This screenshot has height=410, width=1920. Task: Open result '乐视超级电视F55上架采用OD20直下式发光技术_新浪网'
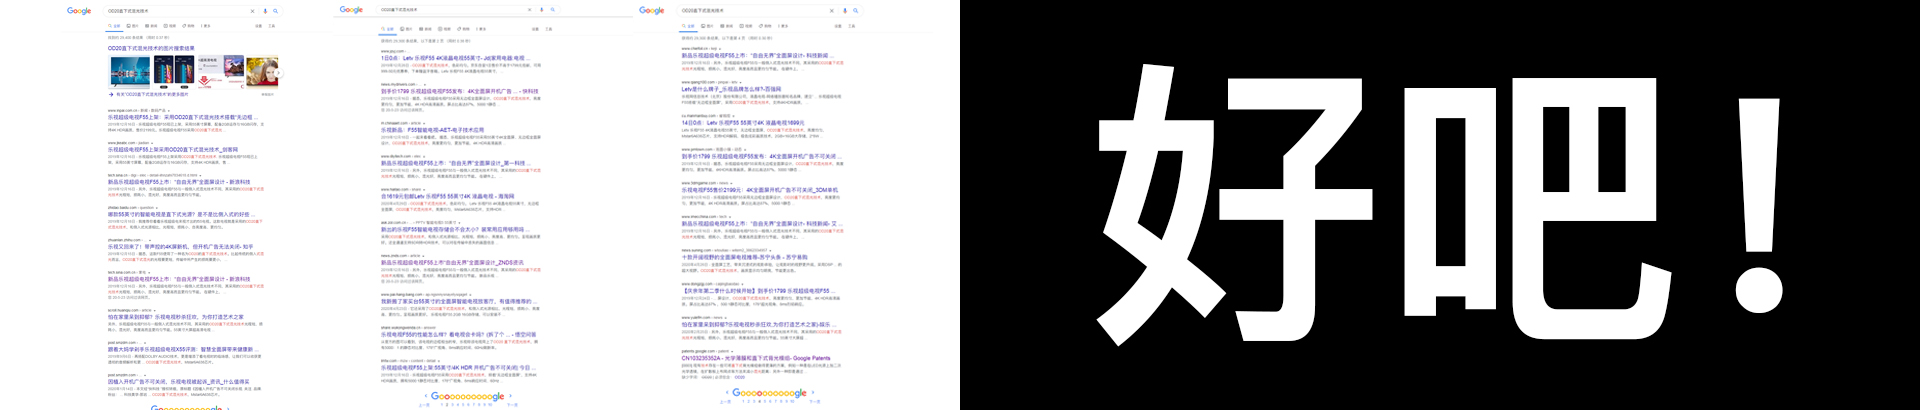(173, 150)
